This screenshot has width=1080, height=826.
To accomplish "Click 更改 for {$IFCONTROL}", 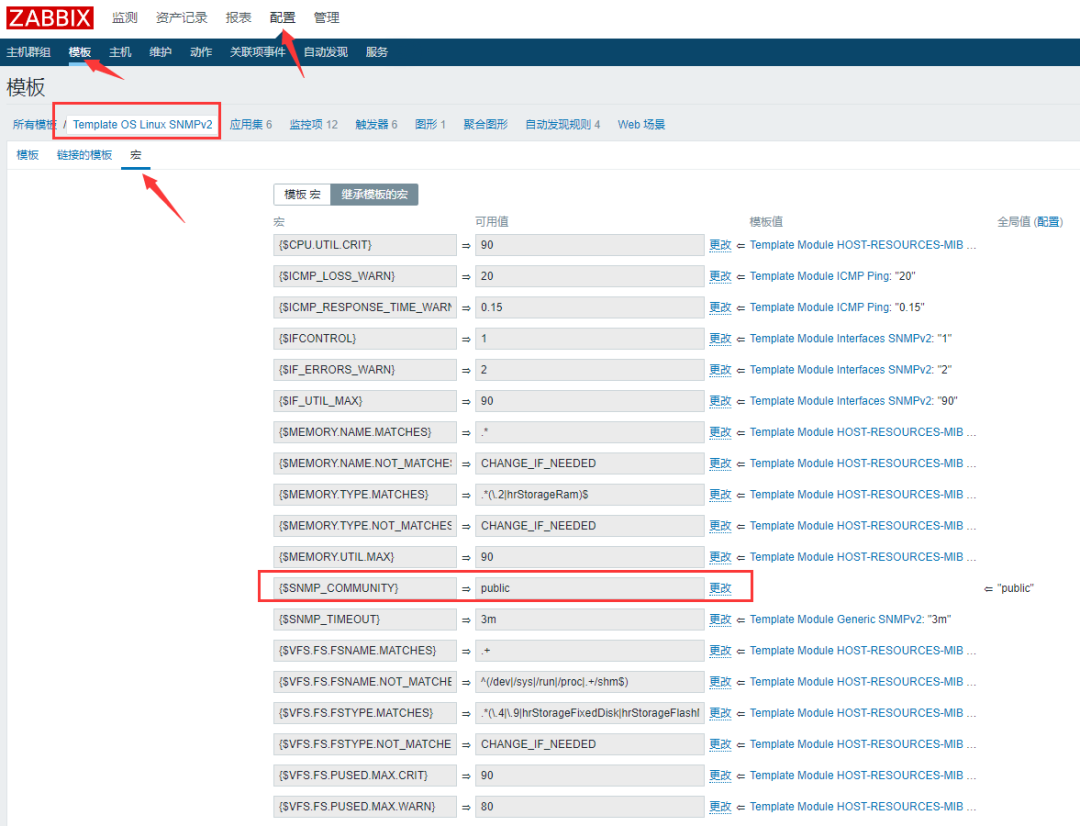I will (720, 339).
